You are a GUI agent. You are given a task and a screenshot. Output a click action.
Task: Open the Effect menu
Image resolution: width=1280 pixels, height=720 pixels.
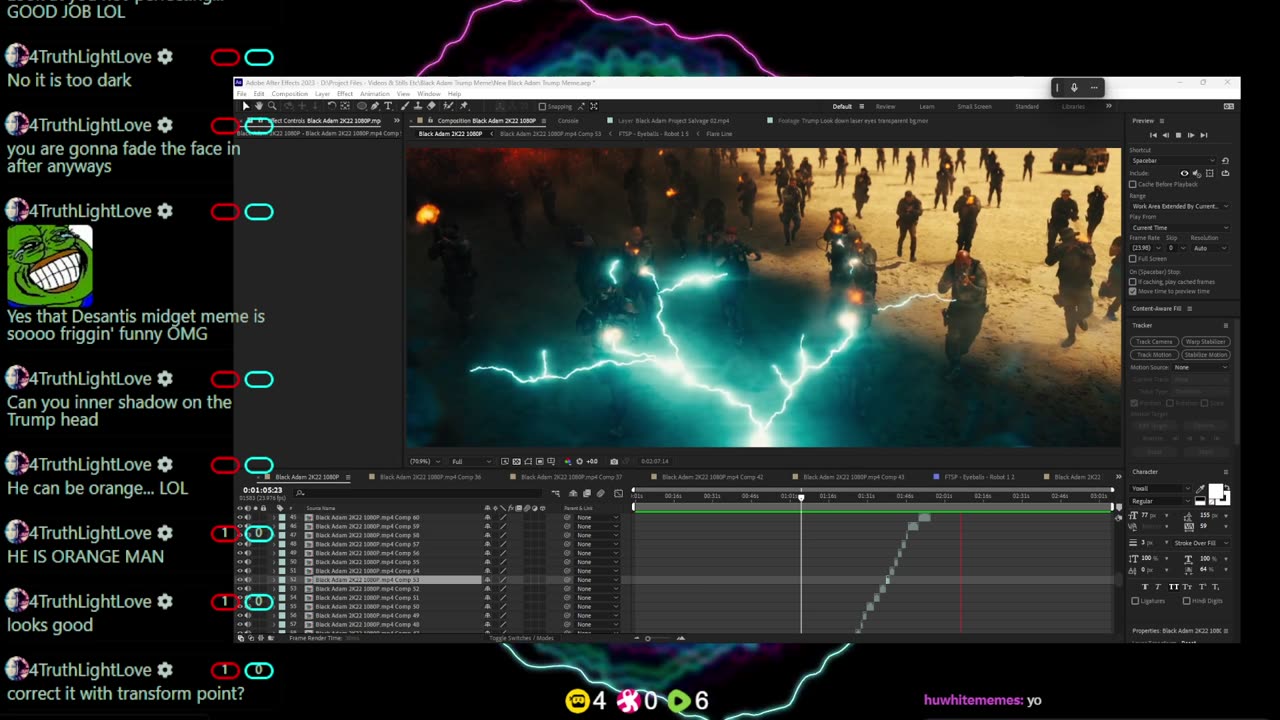345,94
